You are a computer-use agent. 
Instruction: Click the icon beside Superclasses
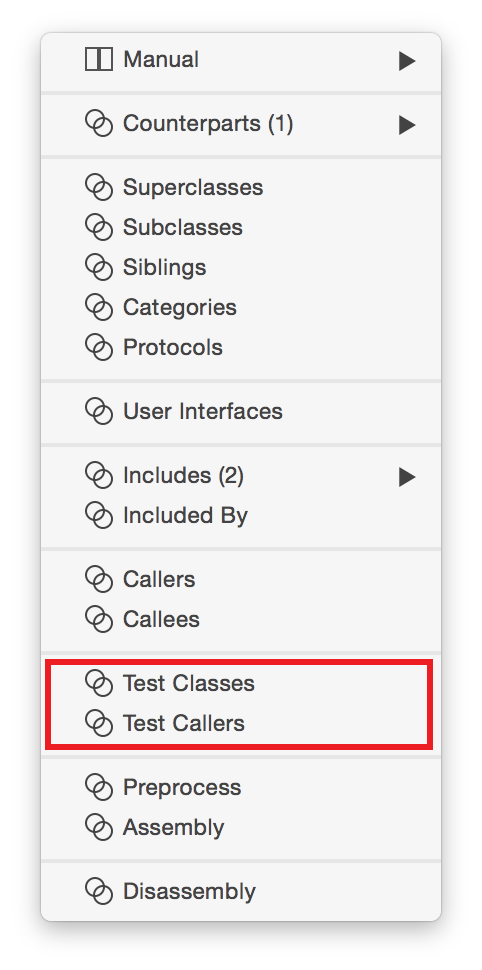99,187
